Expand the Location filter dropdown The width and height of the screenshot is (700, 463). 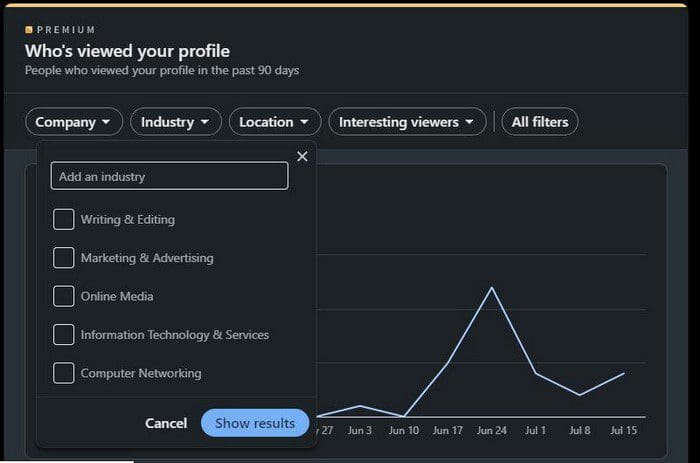click(x=275, y=122)
